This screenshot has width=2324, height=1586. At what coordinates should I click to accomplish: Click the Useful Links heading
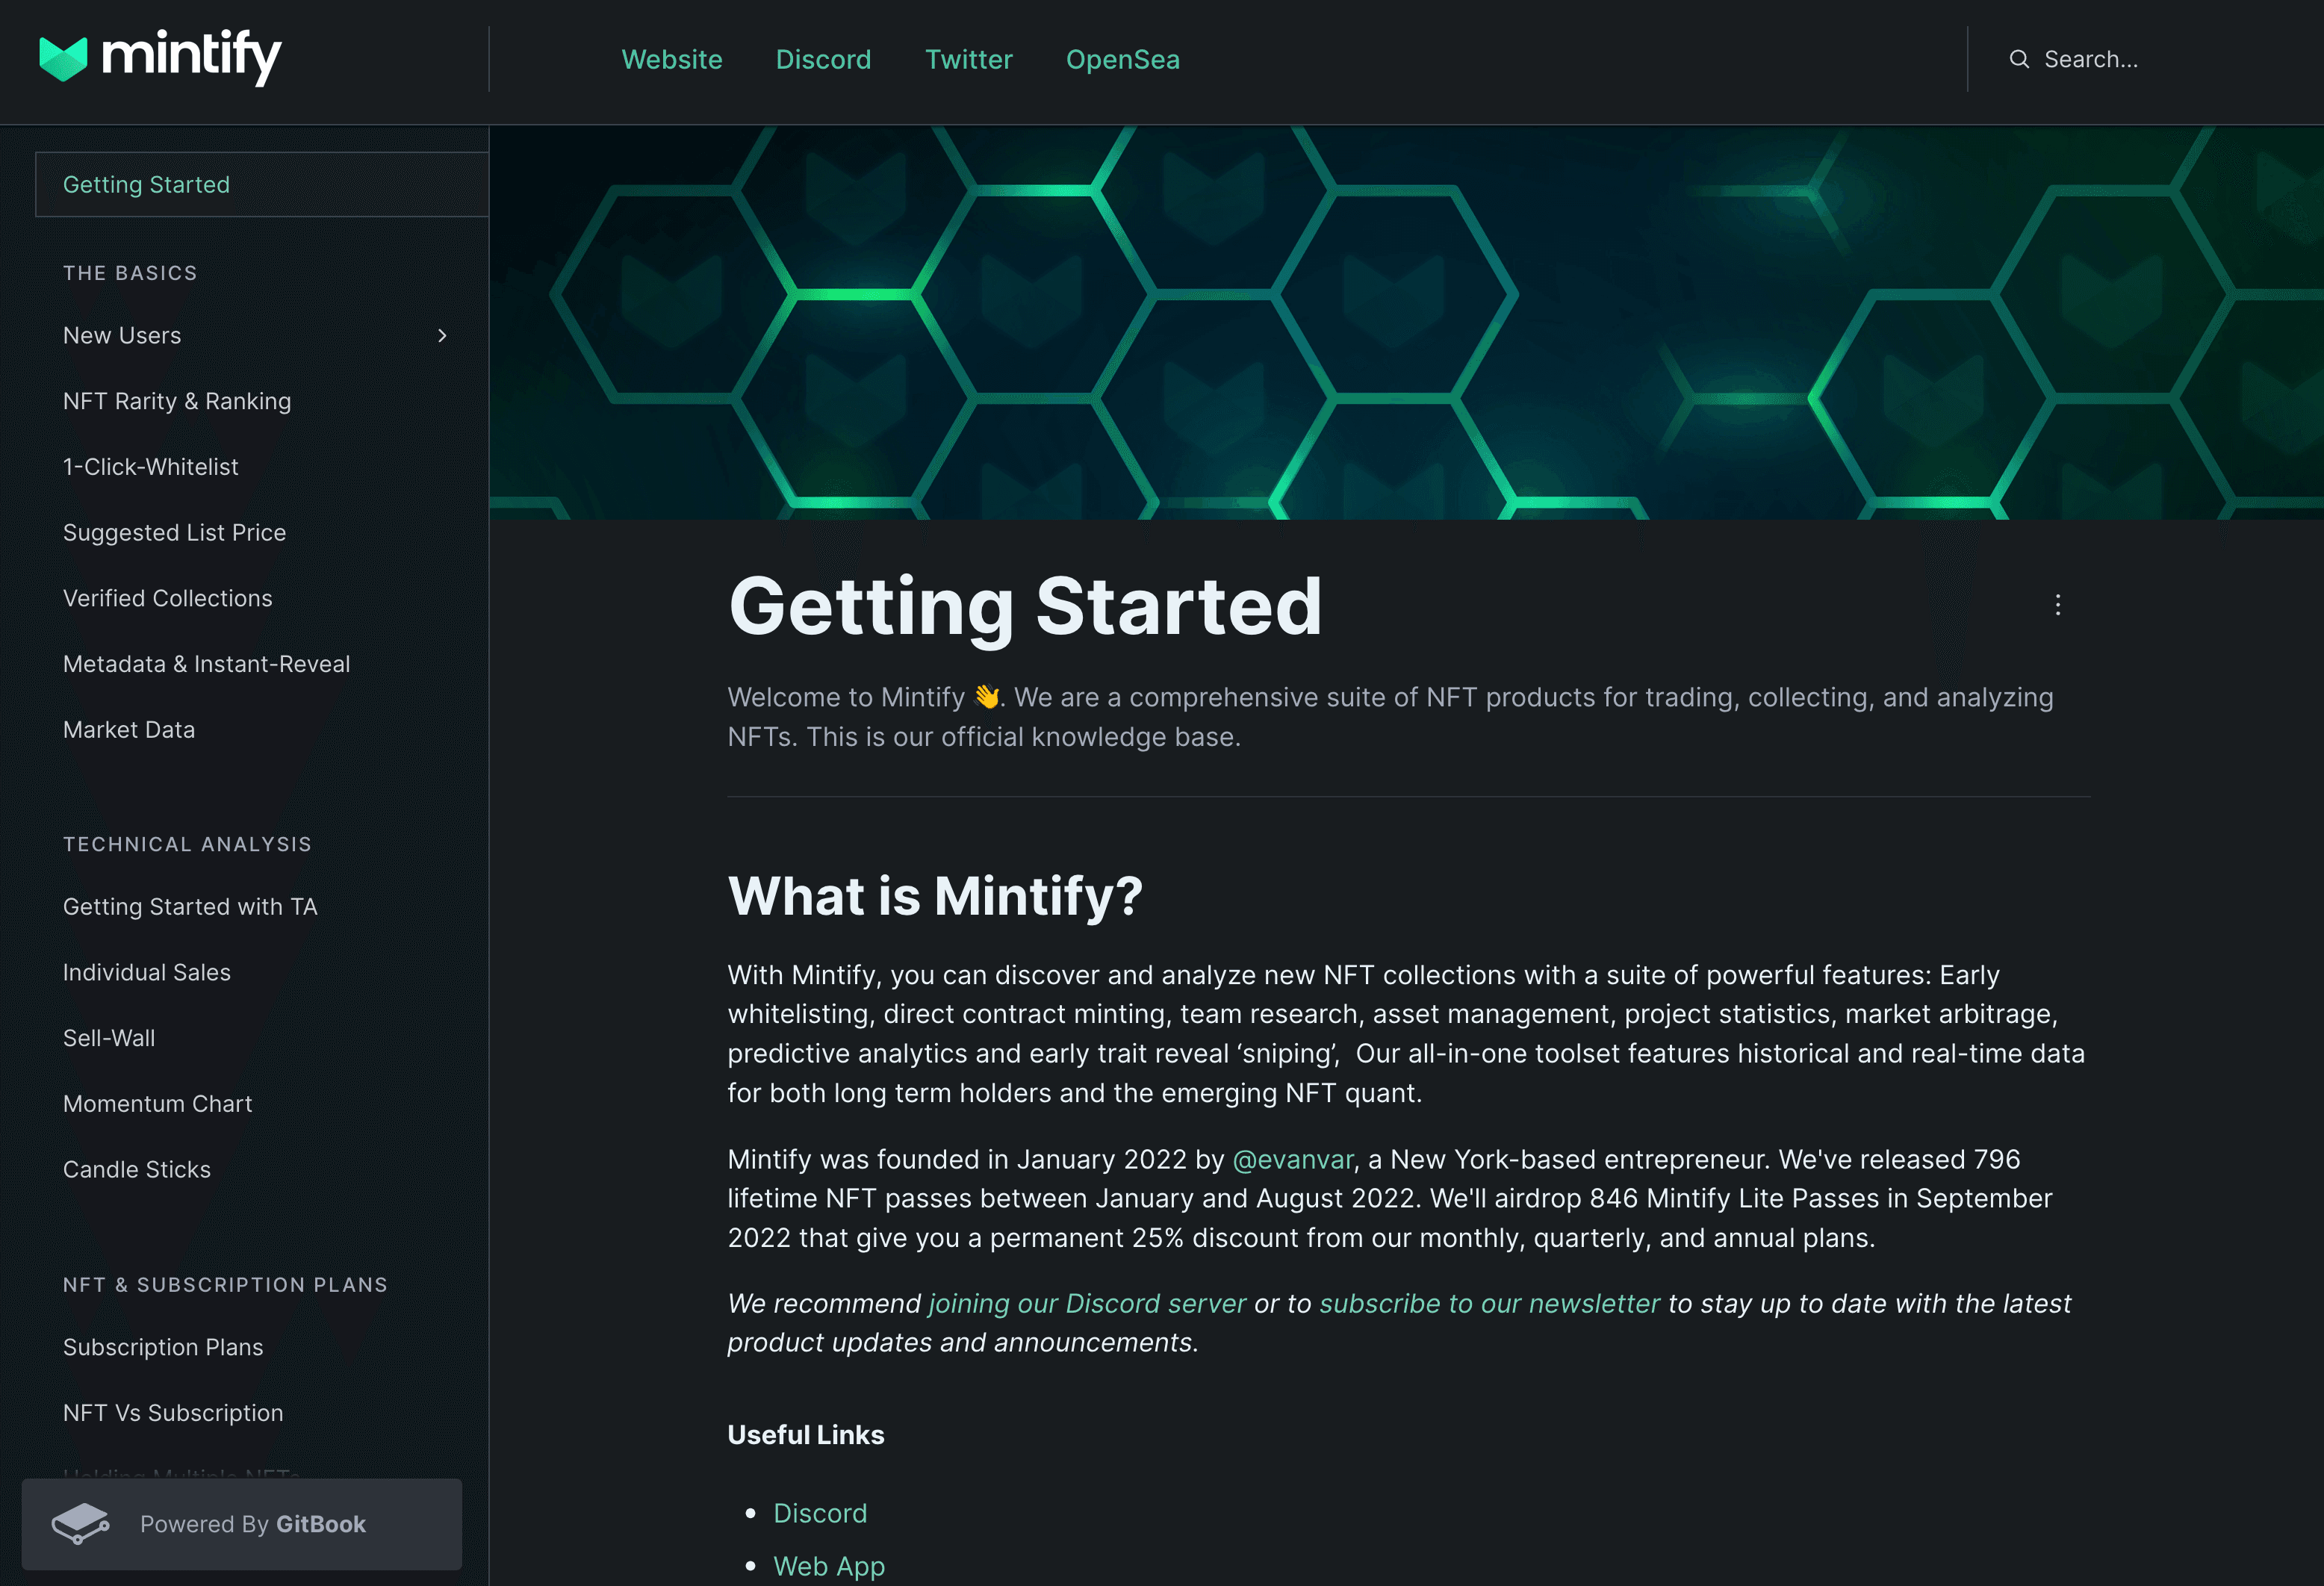point(806,1435)
